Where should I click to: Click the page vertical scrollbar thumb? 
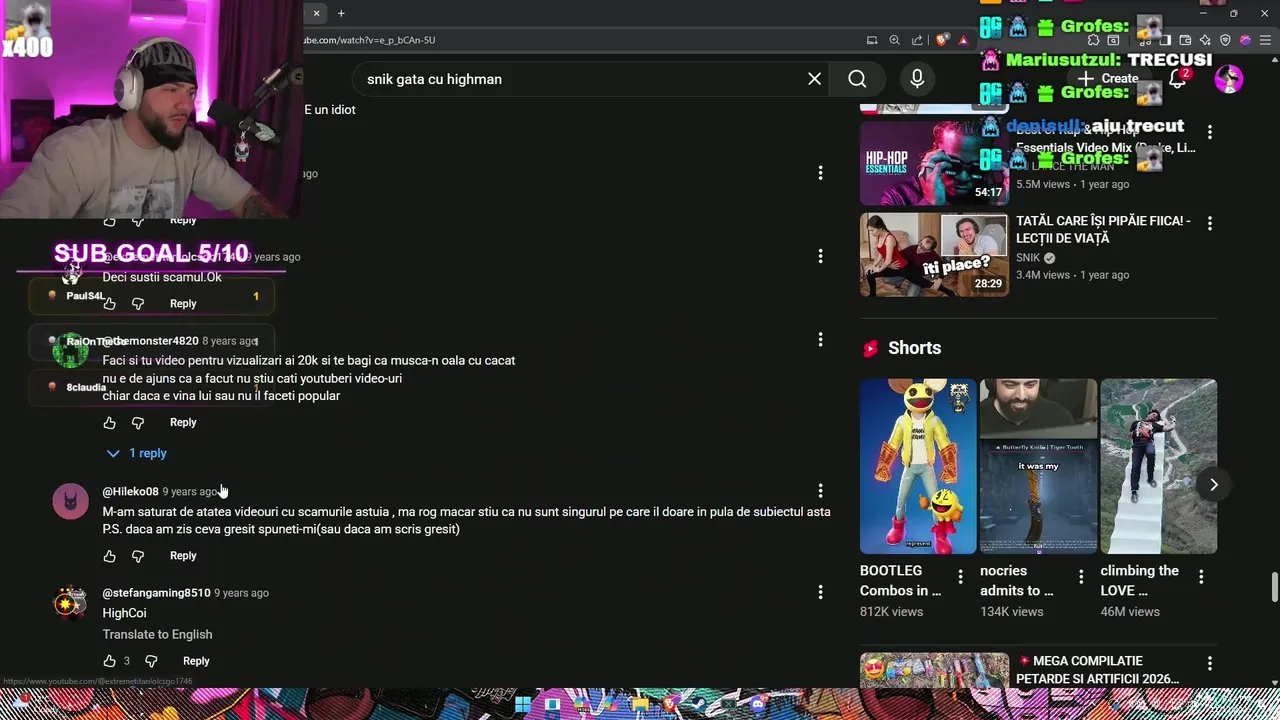coord(1273,587)
